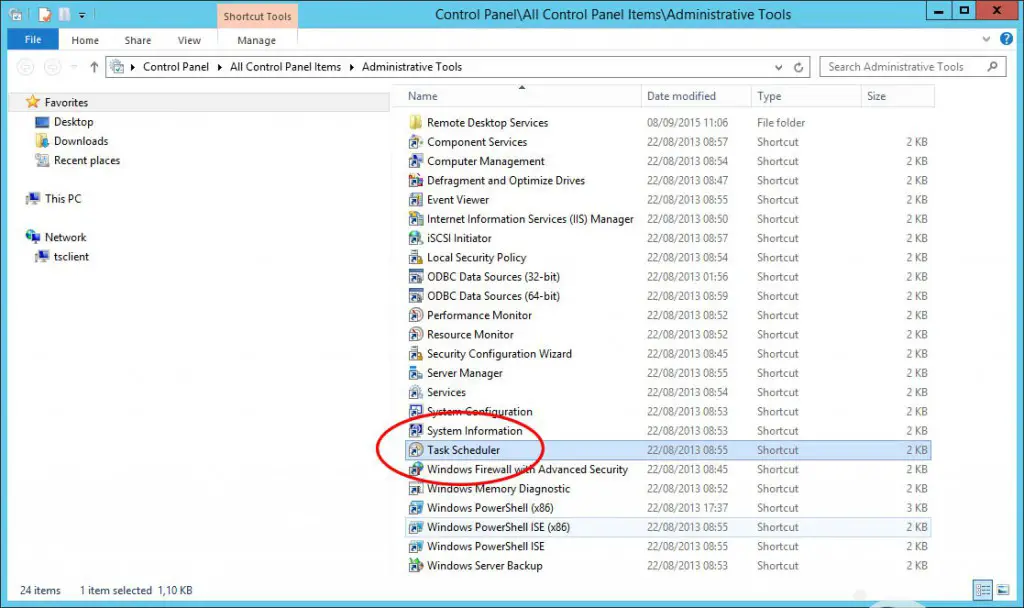Select the Windows Server Backup icon
Viewport: 1024px width, 608px height.
(415, 566)
